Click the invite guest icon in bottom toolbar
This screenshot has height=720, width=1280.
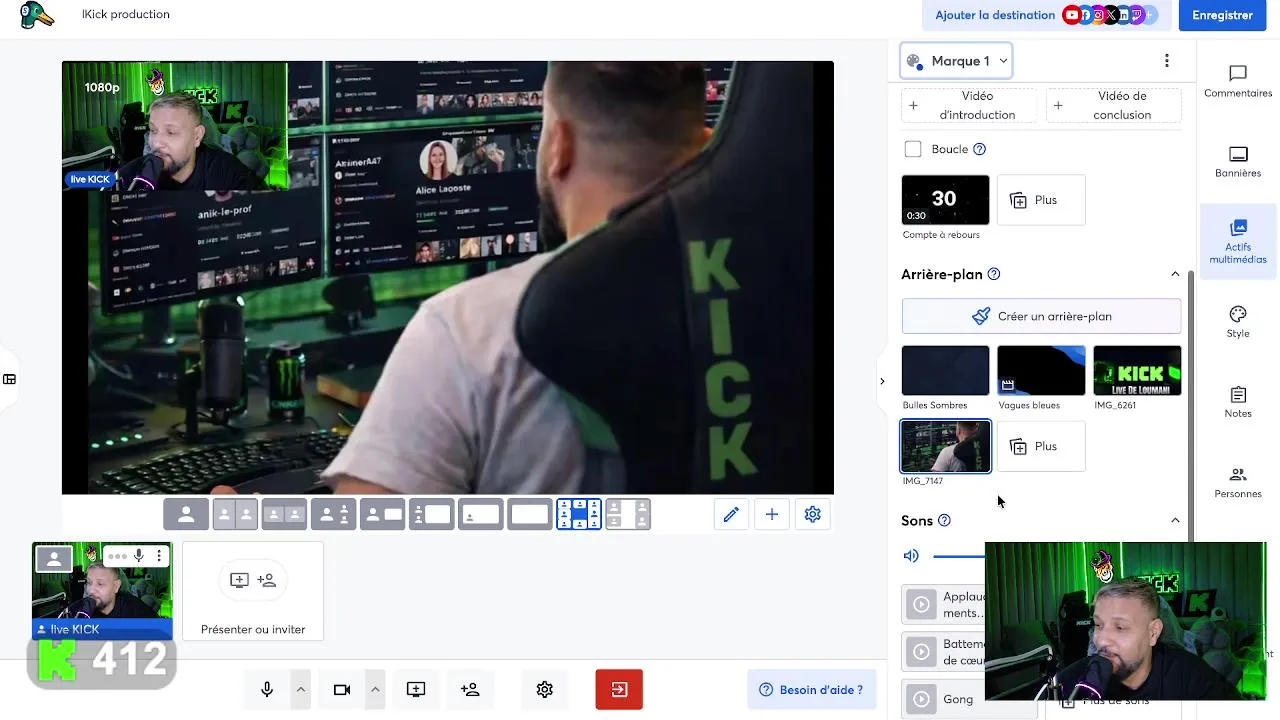[470, 690]
